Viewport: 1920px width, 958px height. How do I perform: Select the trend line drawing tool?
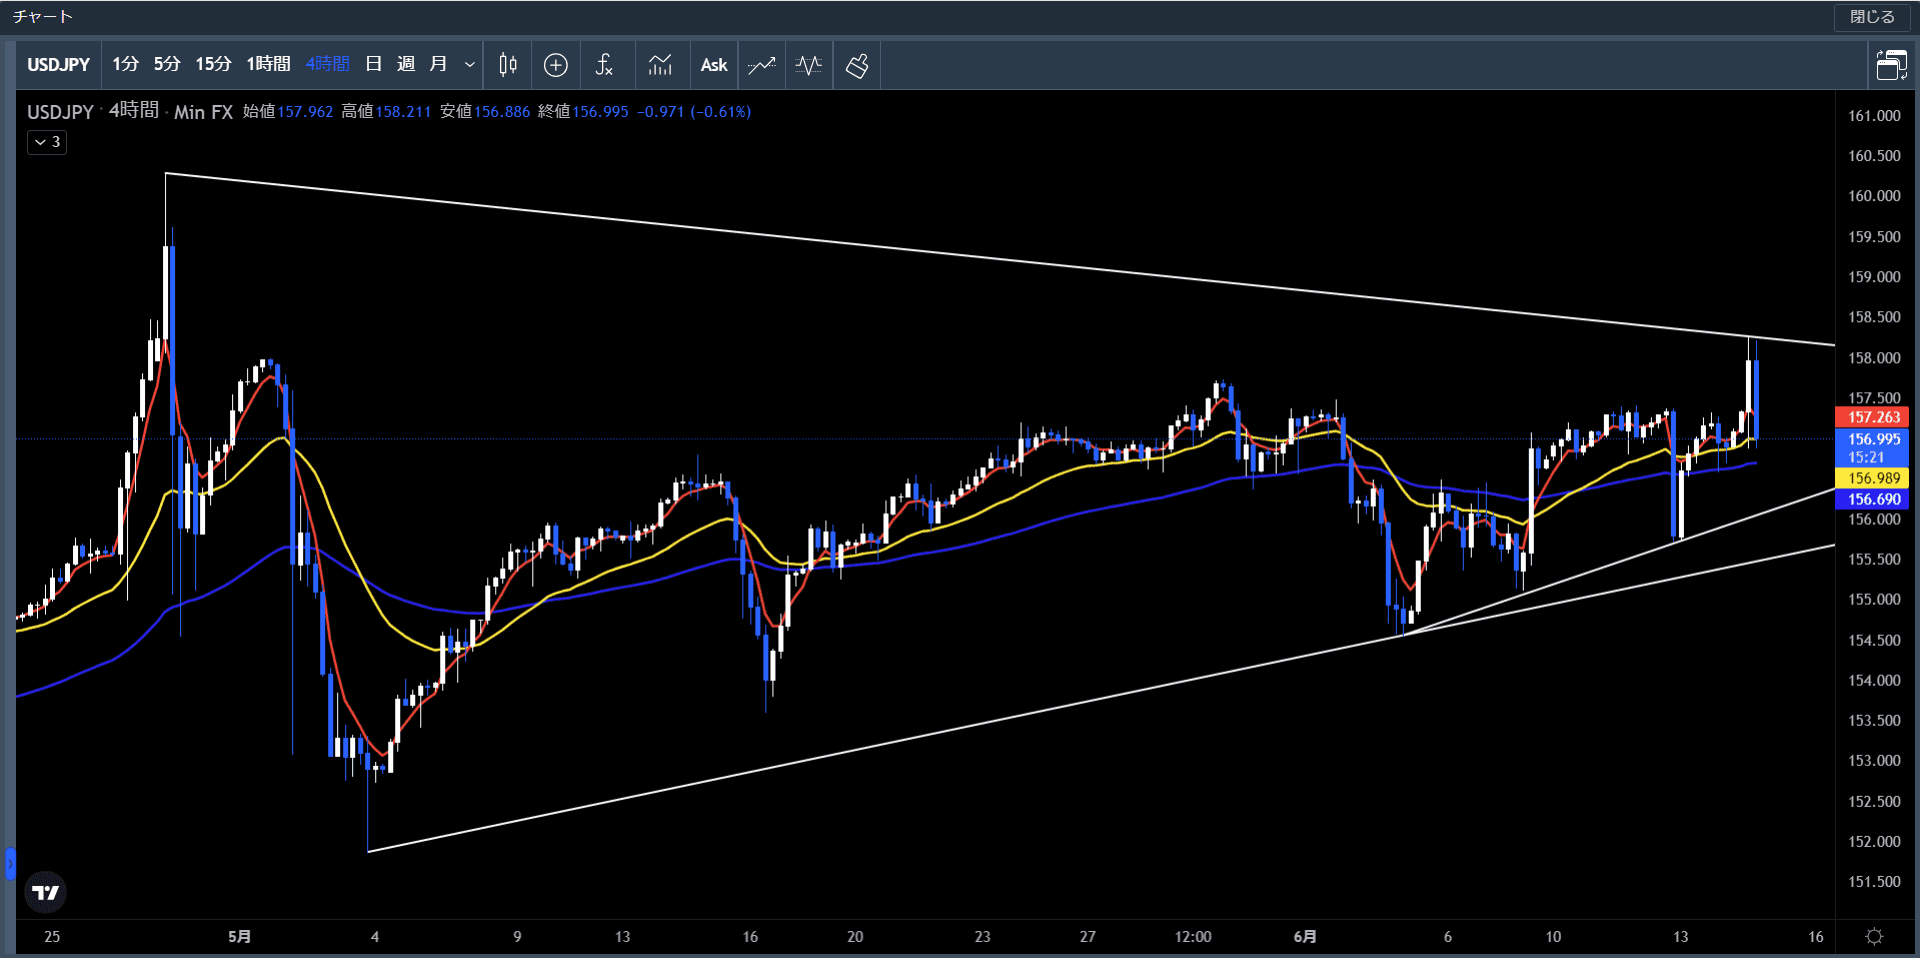coord(762,65)
